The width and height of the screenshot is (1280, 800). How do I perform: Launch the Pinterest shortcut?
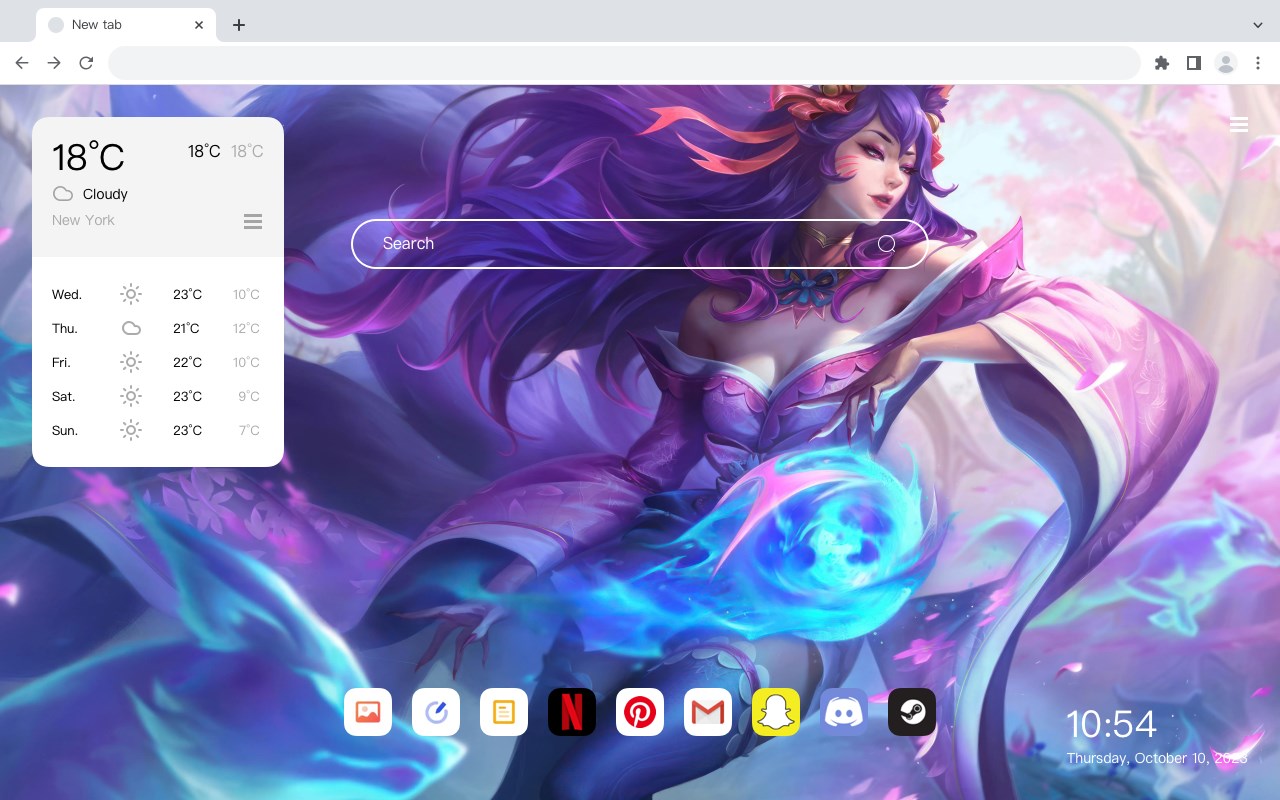(640, 712)
